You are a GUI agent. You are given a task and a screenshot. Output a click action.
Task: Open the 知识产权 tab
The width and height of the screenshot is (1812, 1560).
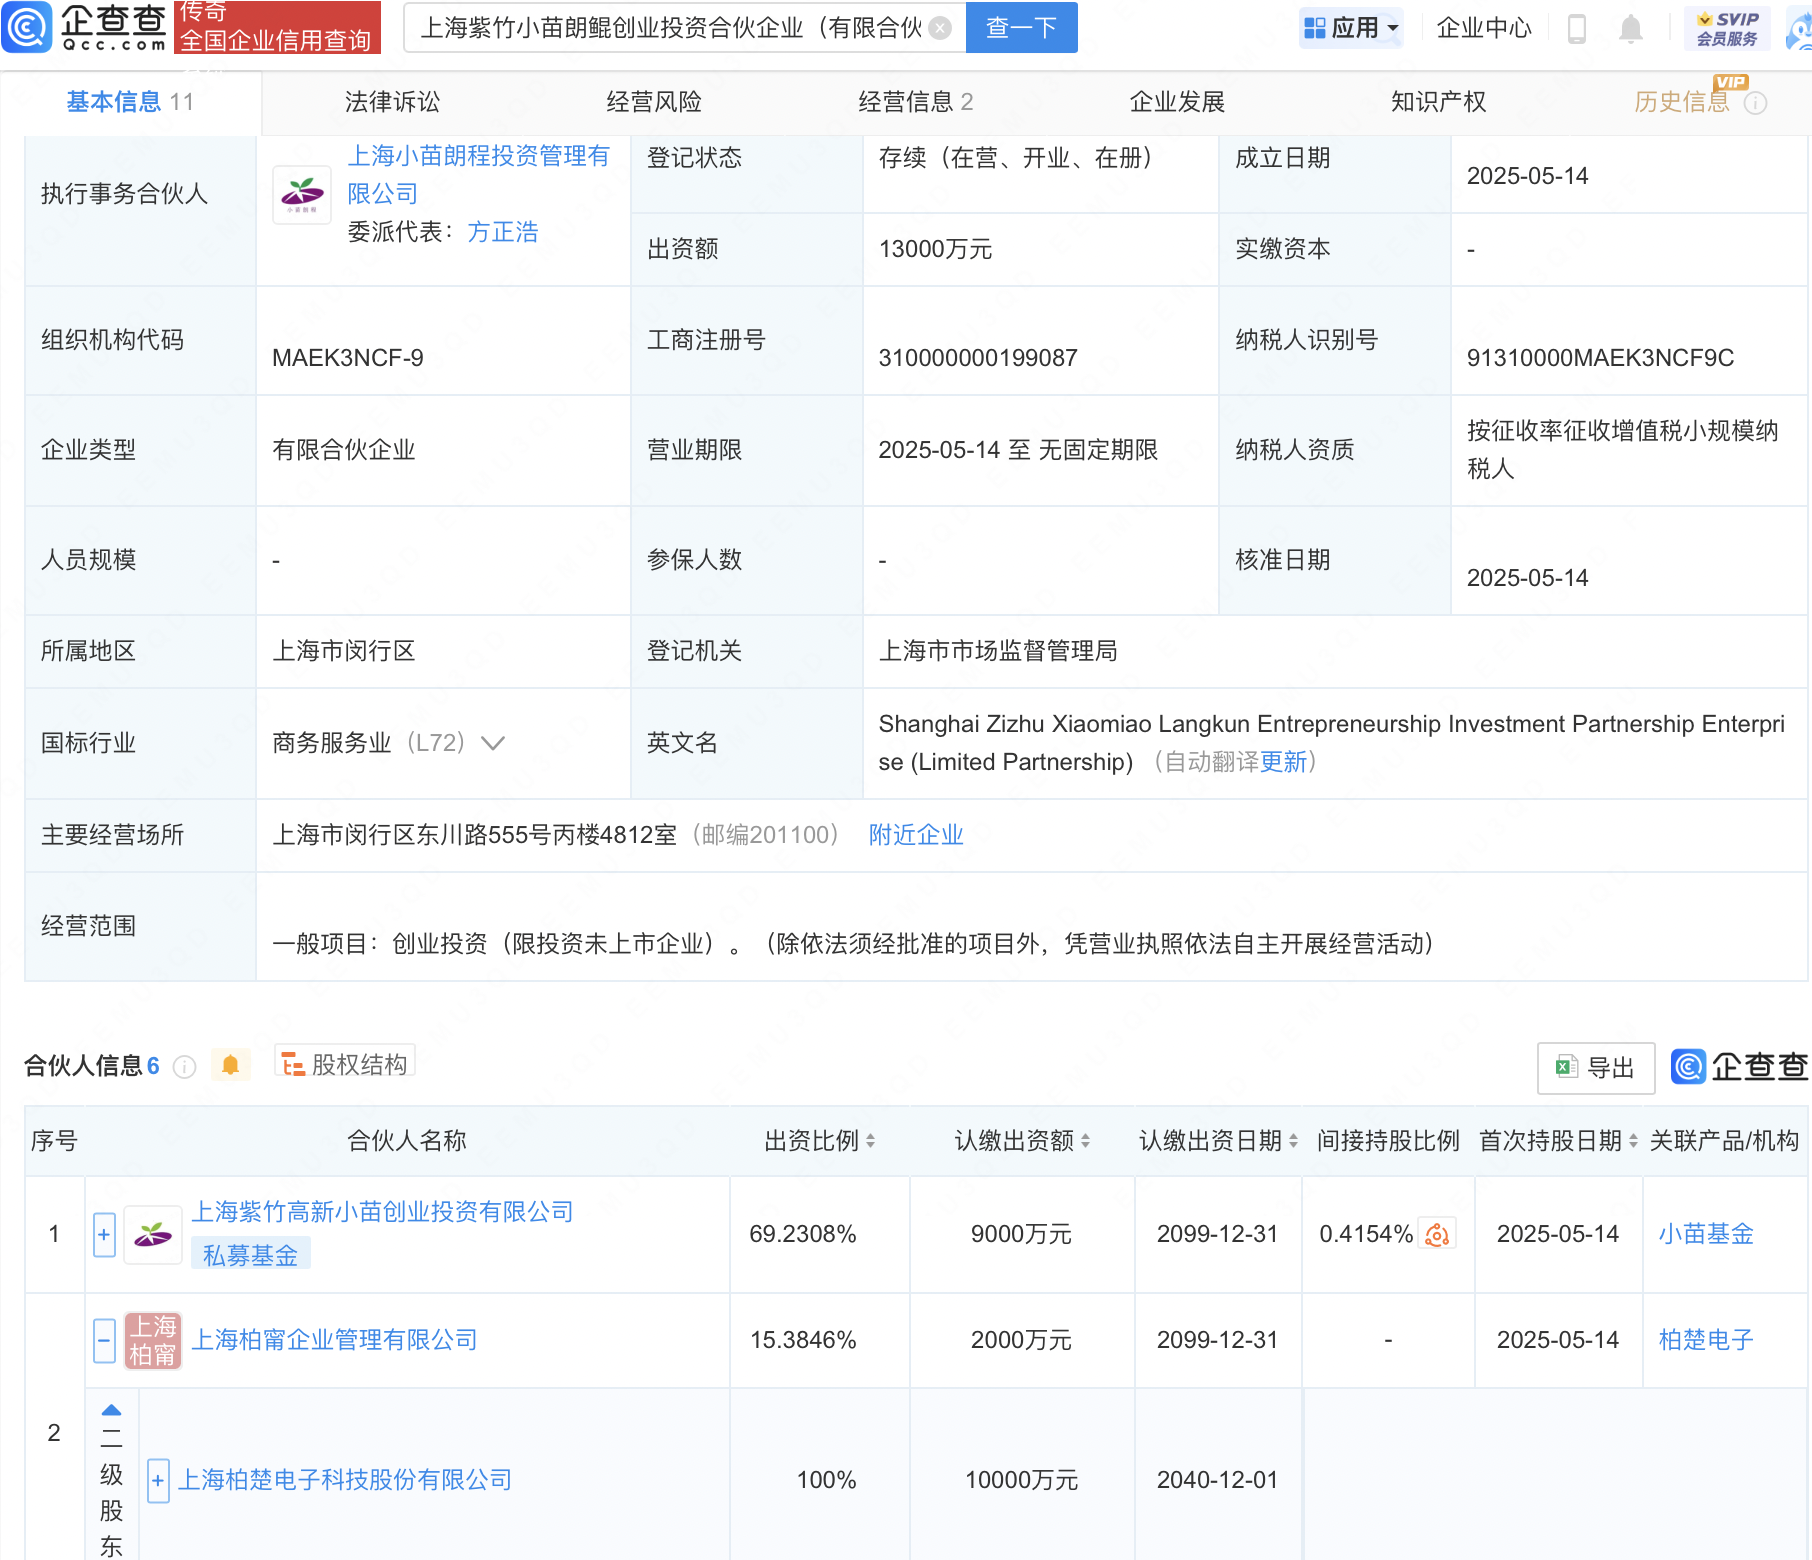point(1438,102)
